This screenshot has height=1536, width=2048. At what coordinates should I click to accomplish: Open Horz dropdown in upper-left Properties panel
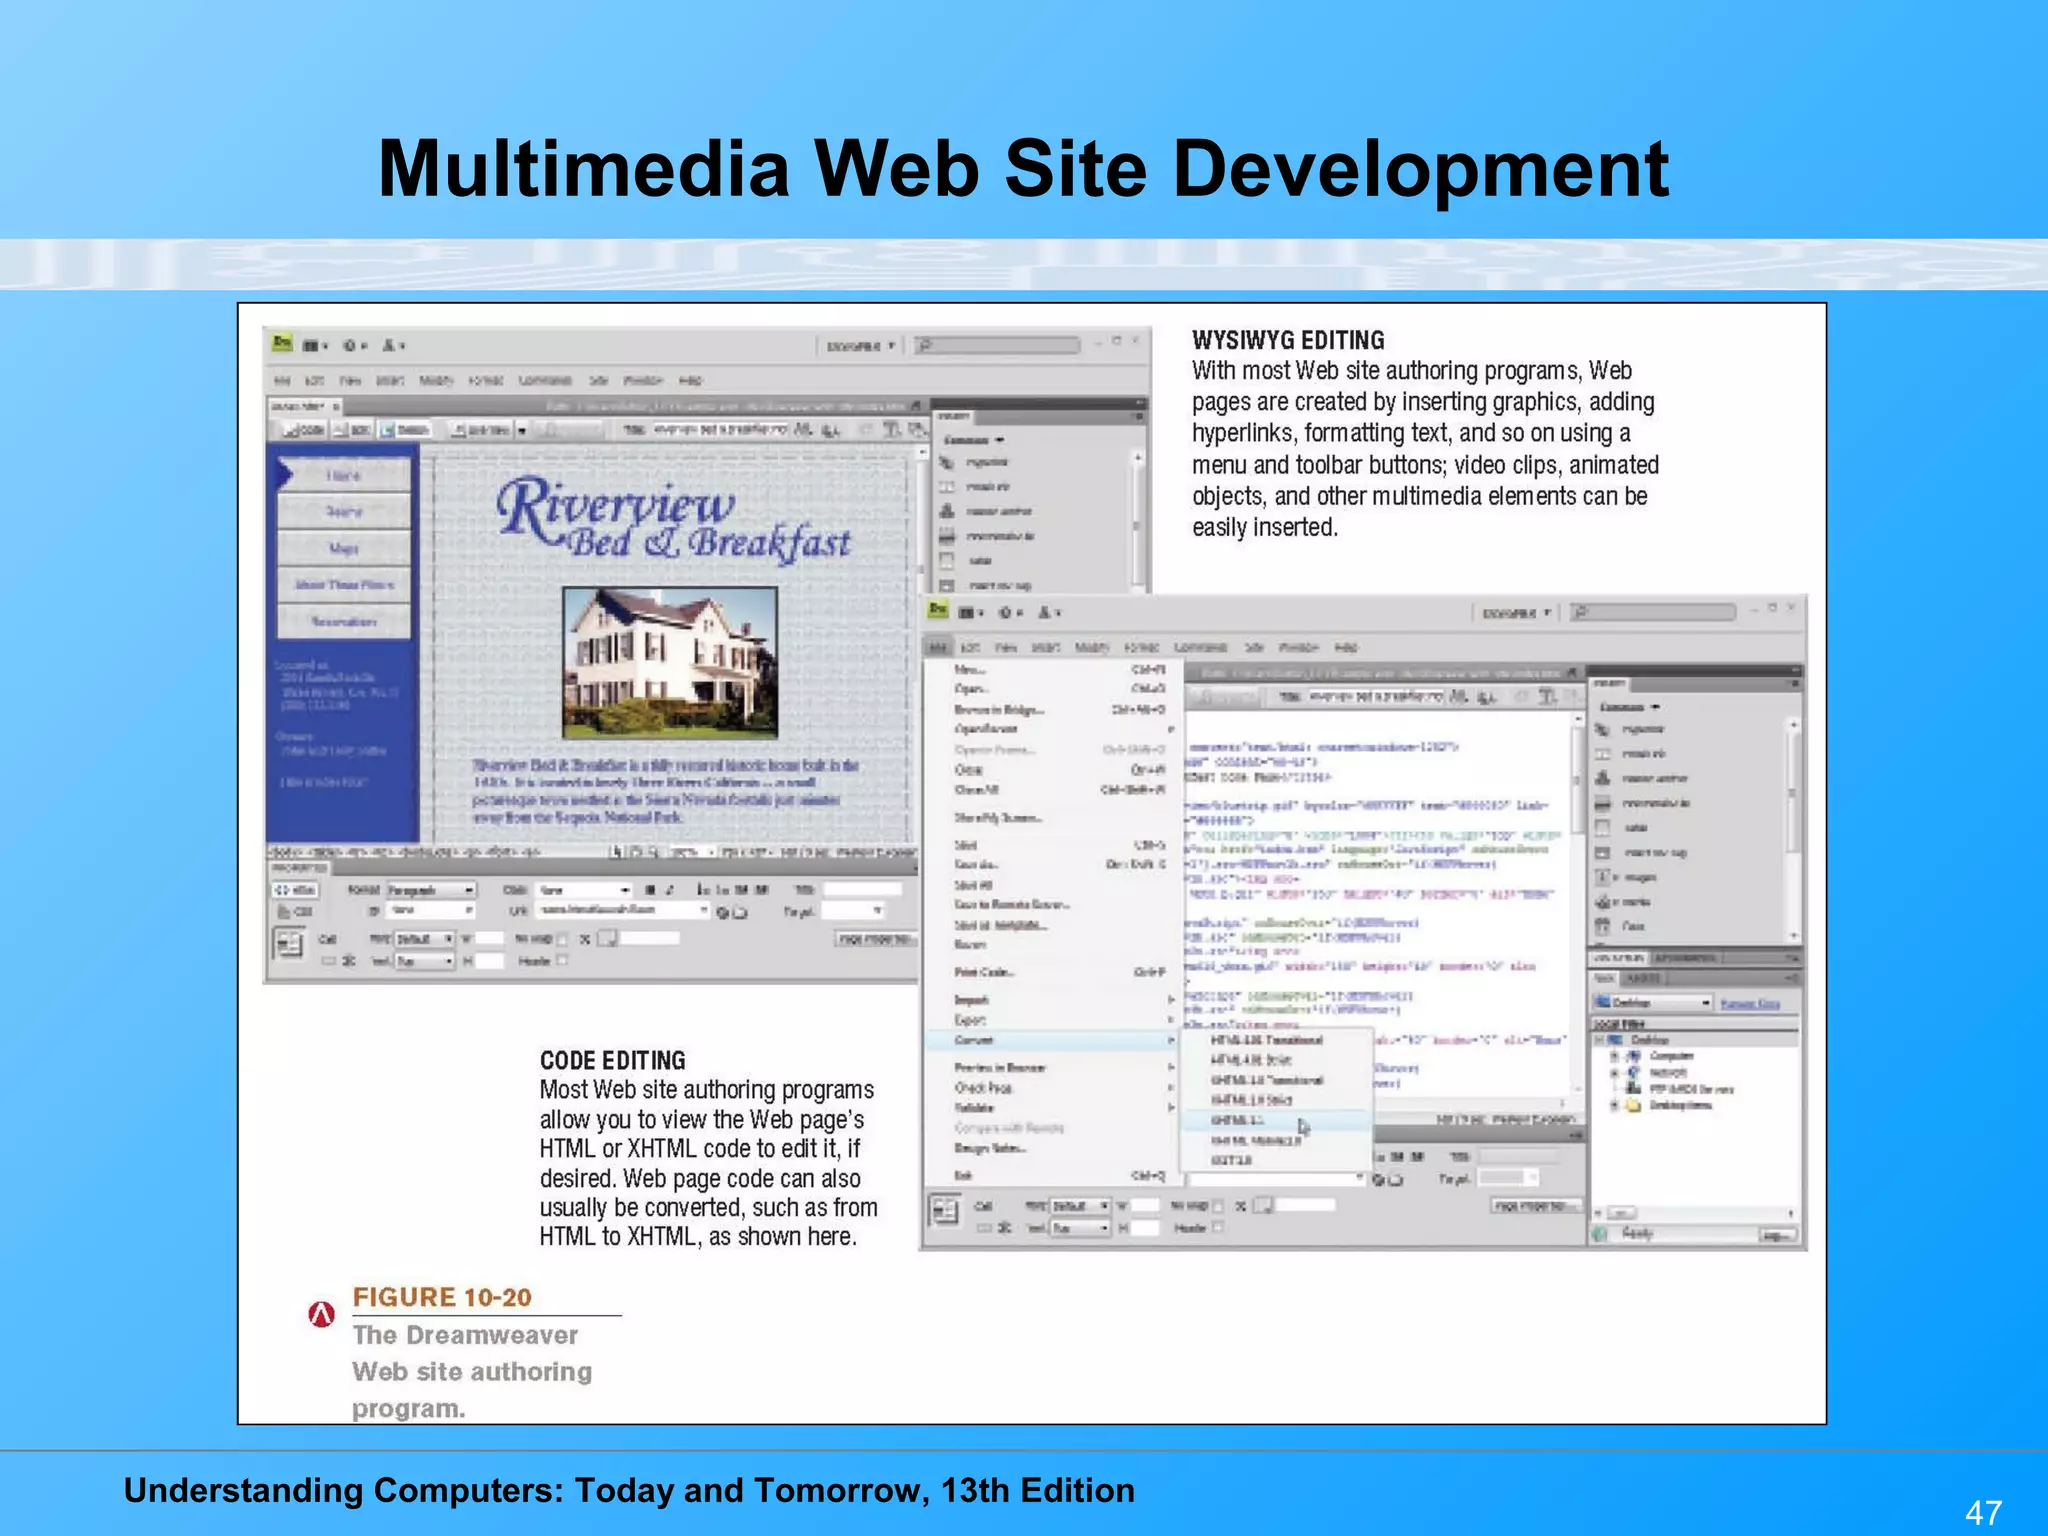click(x=425, y=939)
